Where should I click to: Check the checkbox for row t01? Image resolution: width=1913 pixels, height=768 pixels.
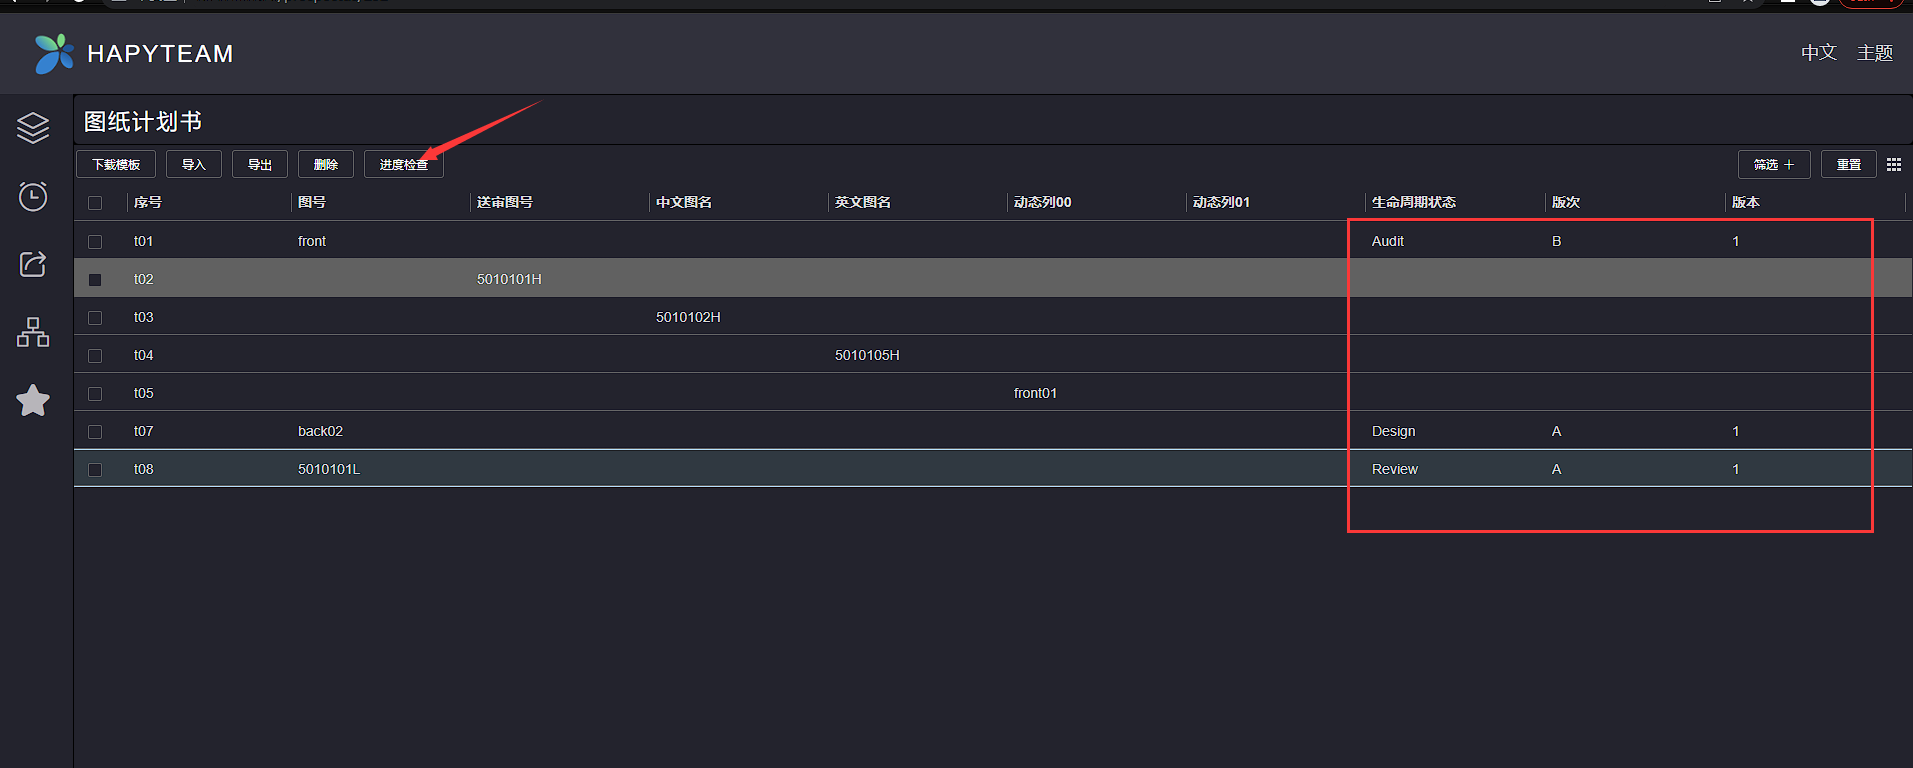coord(95,242)
